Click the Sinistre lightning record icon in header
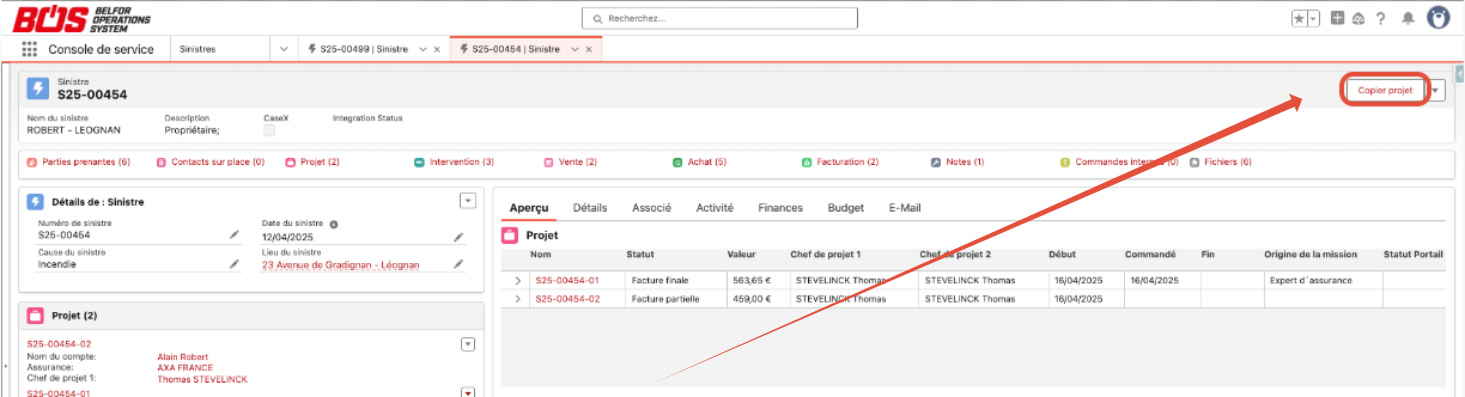Viewport: 1465px width, 397px height. [x=38, y=88]
